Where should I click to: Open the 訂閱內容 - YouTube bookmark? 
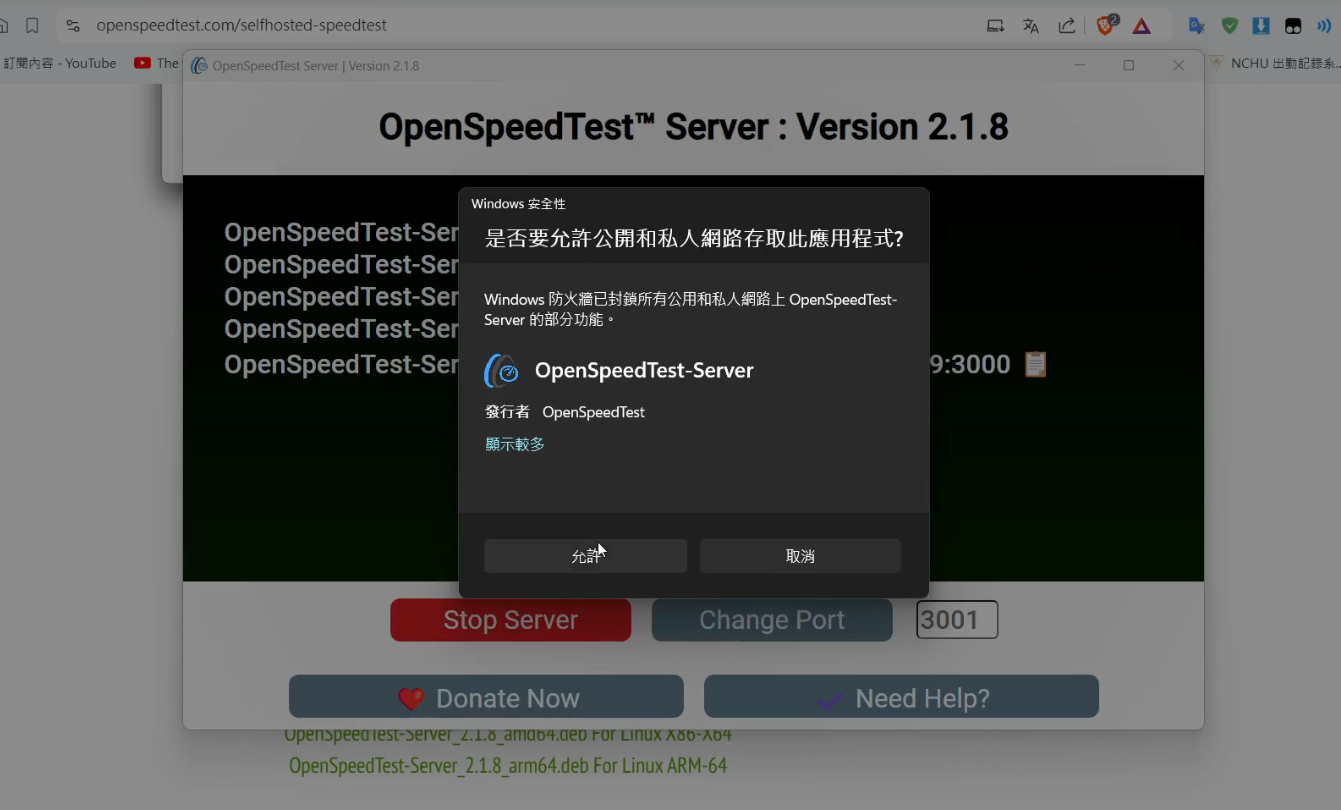pyautogui.click(x=60, y=63)
